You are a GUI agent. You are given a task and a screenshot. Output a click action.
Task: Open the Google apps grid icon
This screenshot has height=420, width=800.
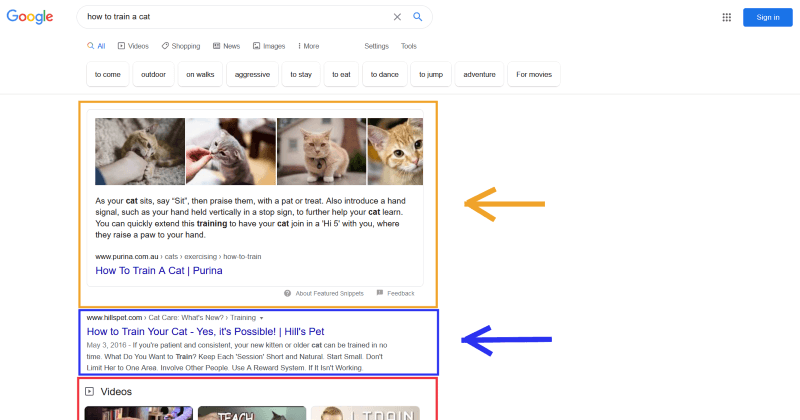[727, 17]
